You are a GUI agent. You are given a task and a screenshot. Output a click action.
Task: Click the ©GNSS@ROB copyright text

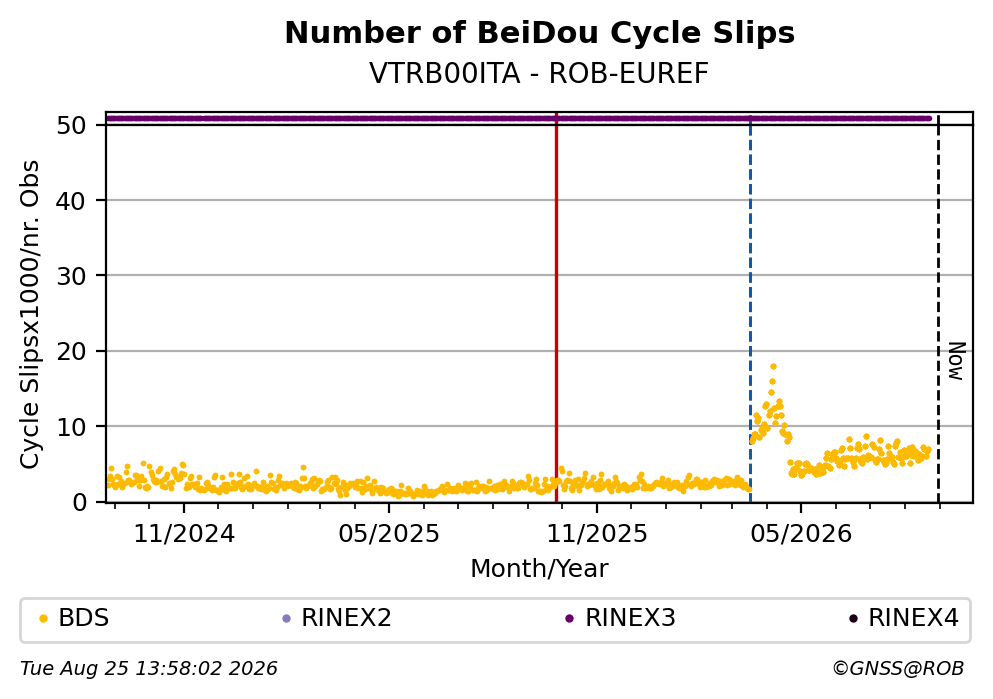coord(898,669)
